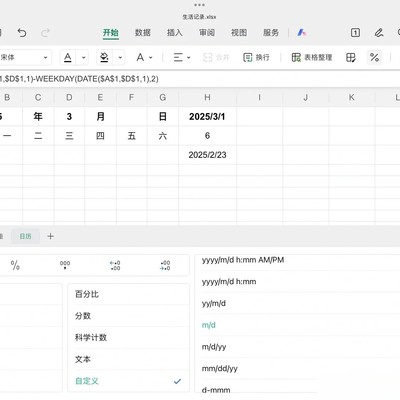Select the 日历 sheet tab
400x400 pixels.
[25, 236]
